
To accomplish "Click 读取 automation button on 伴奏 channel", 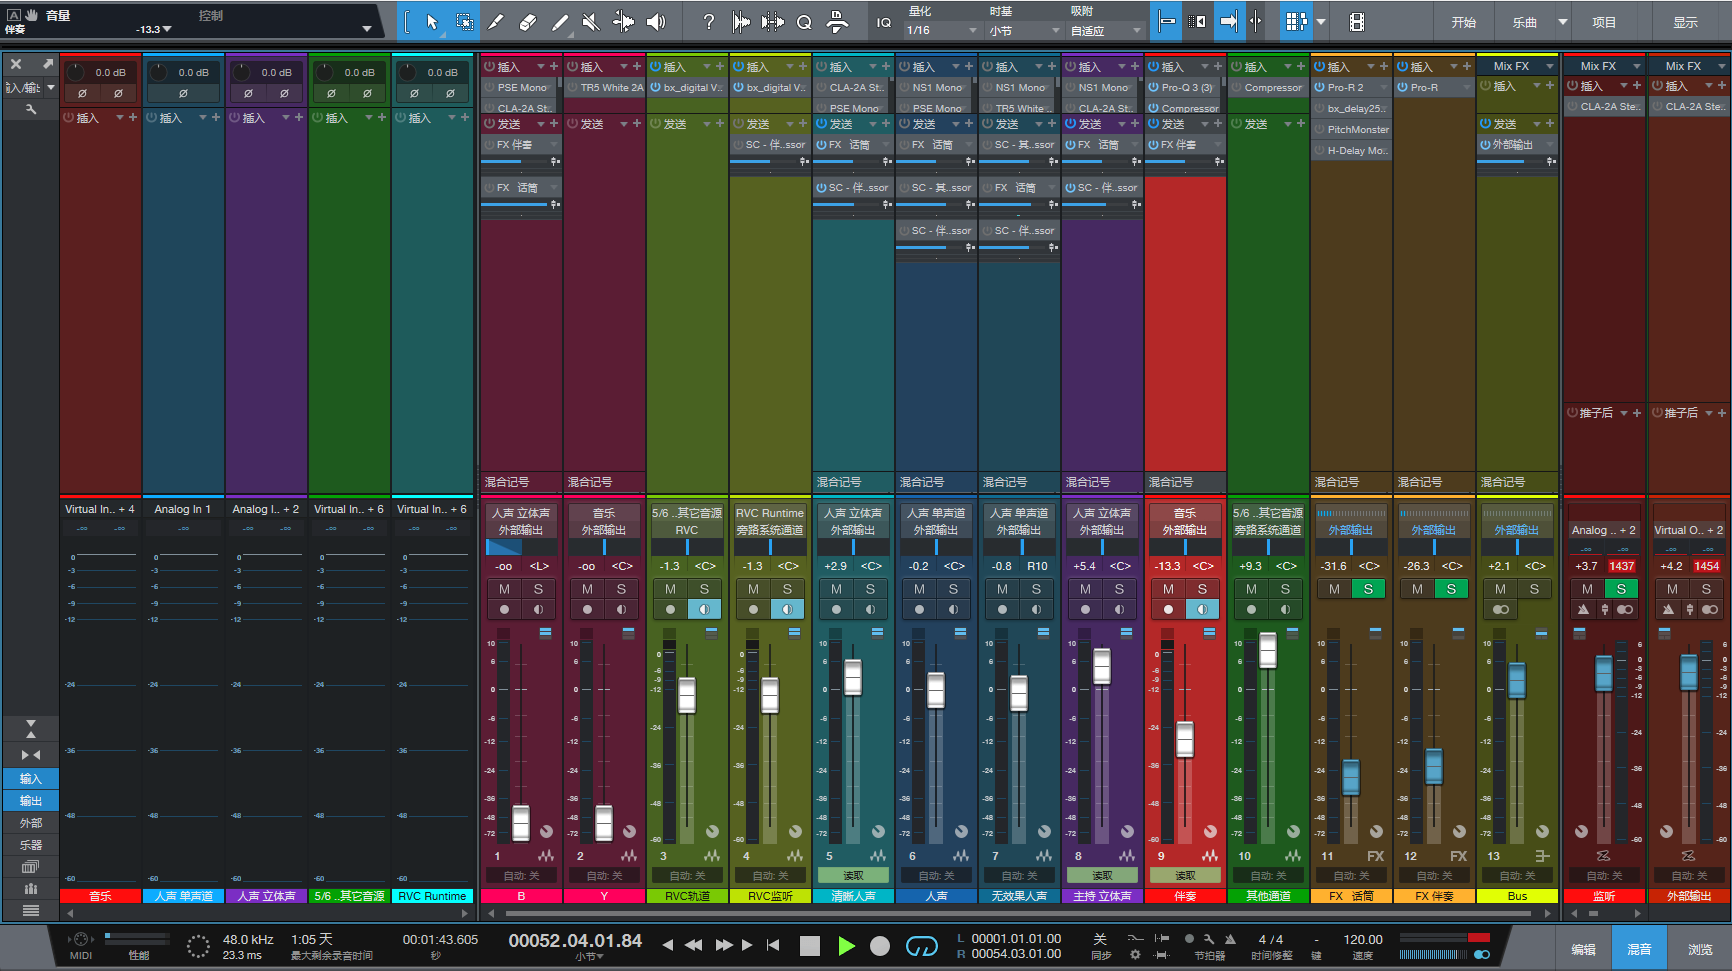I will (x=1185, y=875).
